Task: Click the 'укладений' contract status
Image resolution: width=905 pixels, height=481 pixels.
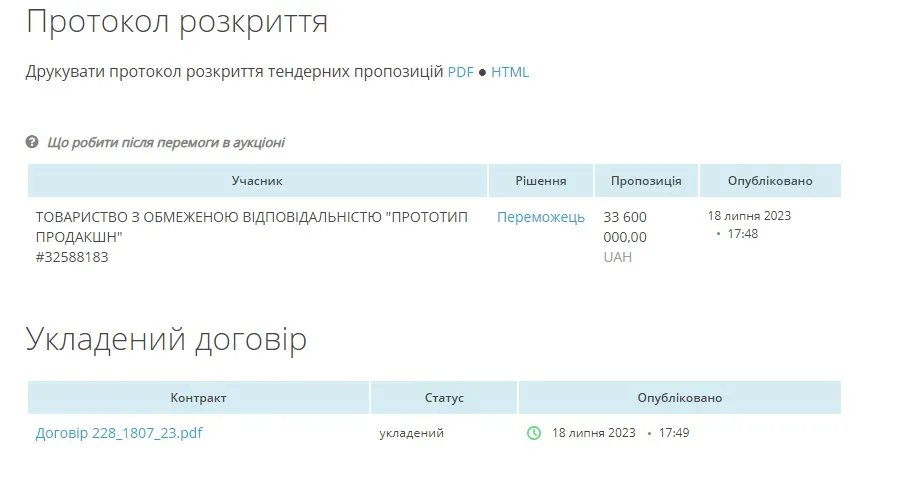Action: click(x=411, y=433)
